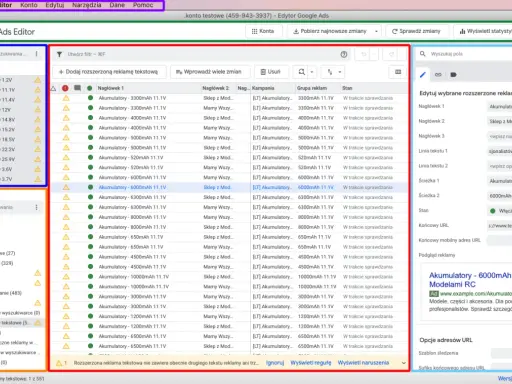
Task: Switch to the label tag tab
Action: [x=453, y=75]
